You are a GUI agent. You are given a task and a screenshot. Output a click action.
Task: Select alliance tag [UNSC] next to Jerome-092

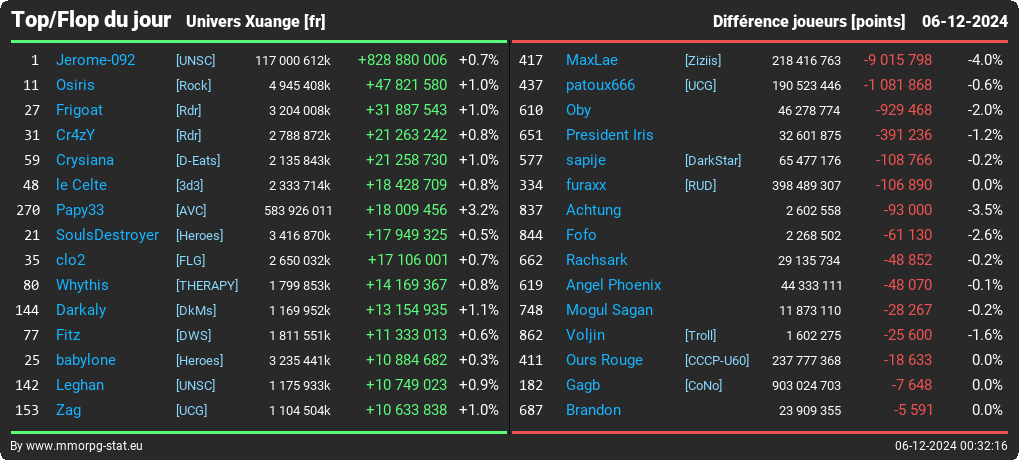click(x=195, y=60)
